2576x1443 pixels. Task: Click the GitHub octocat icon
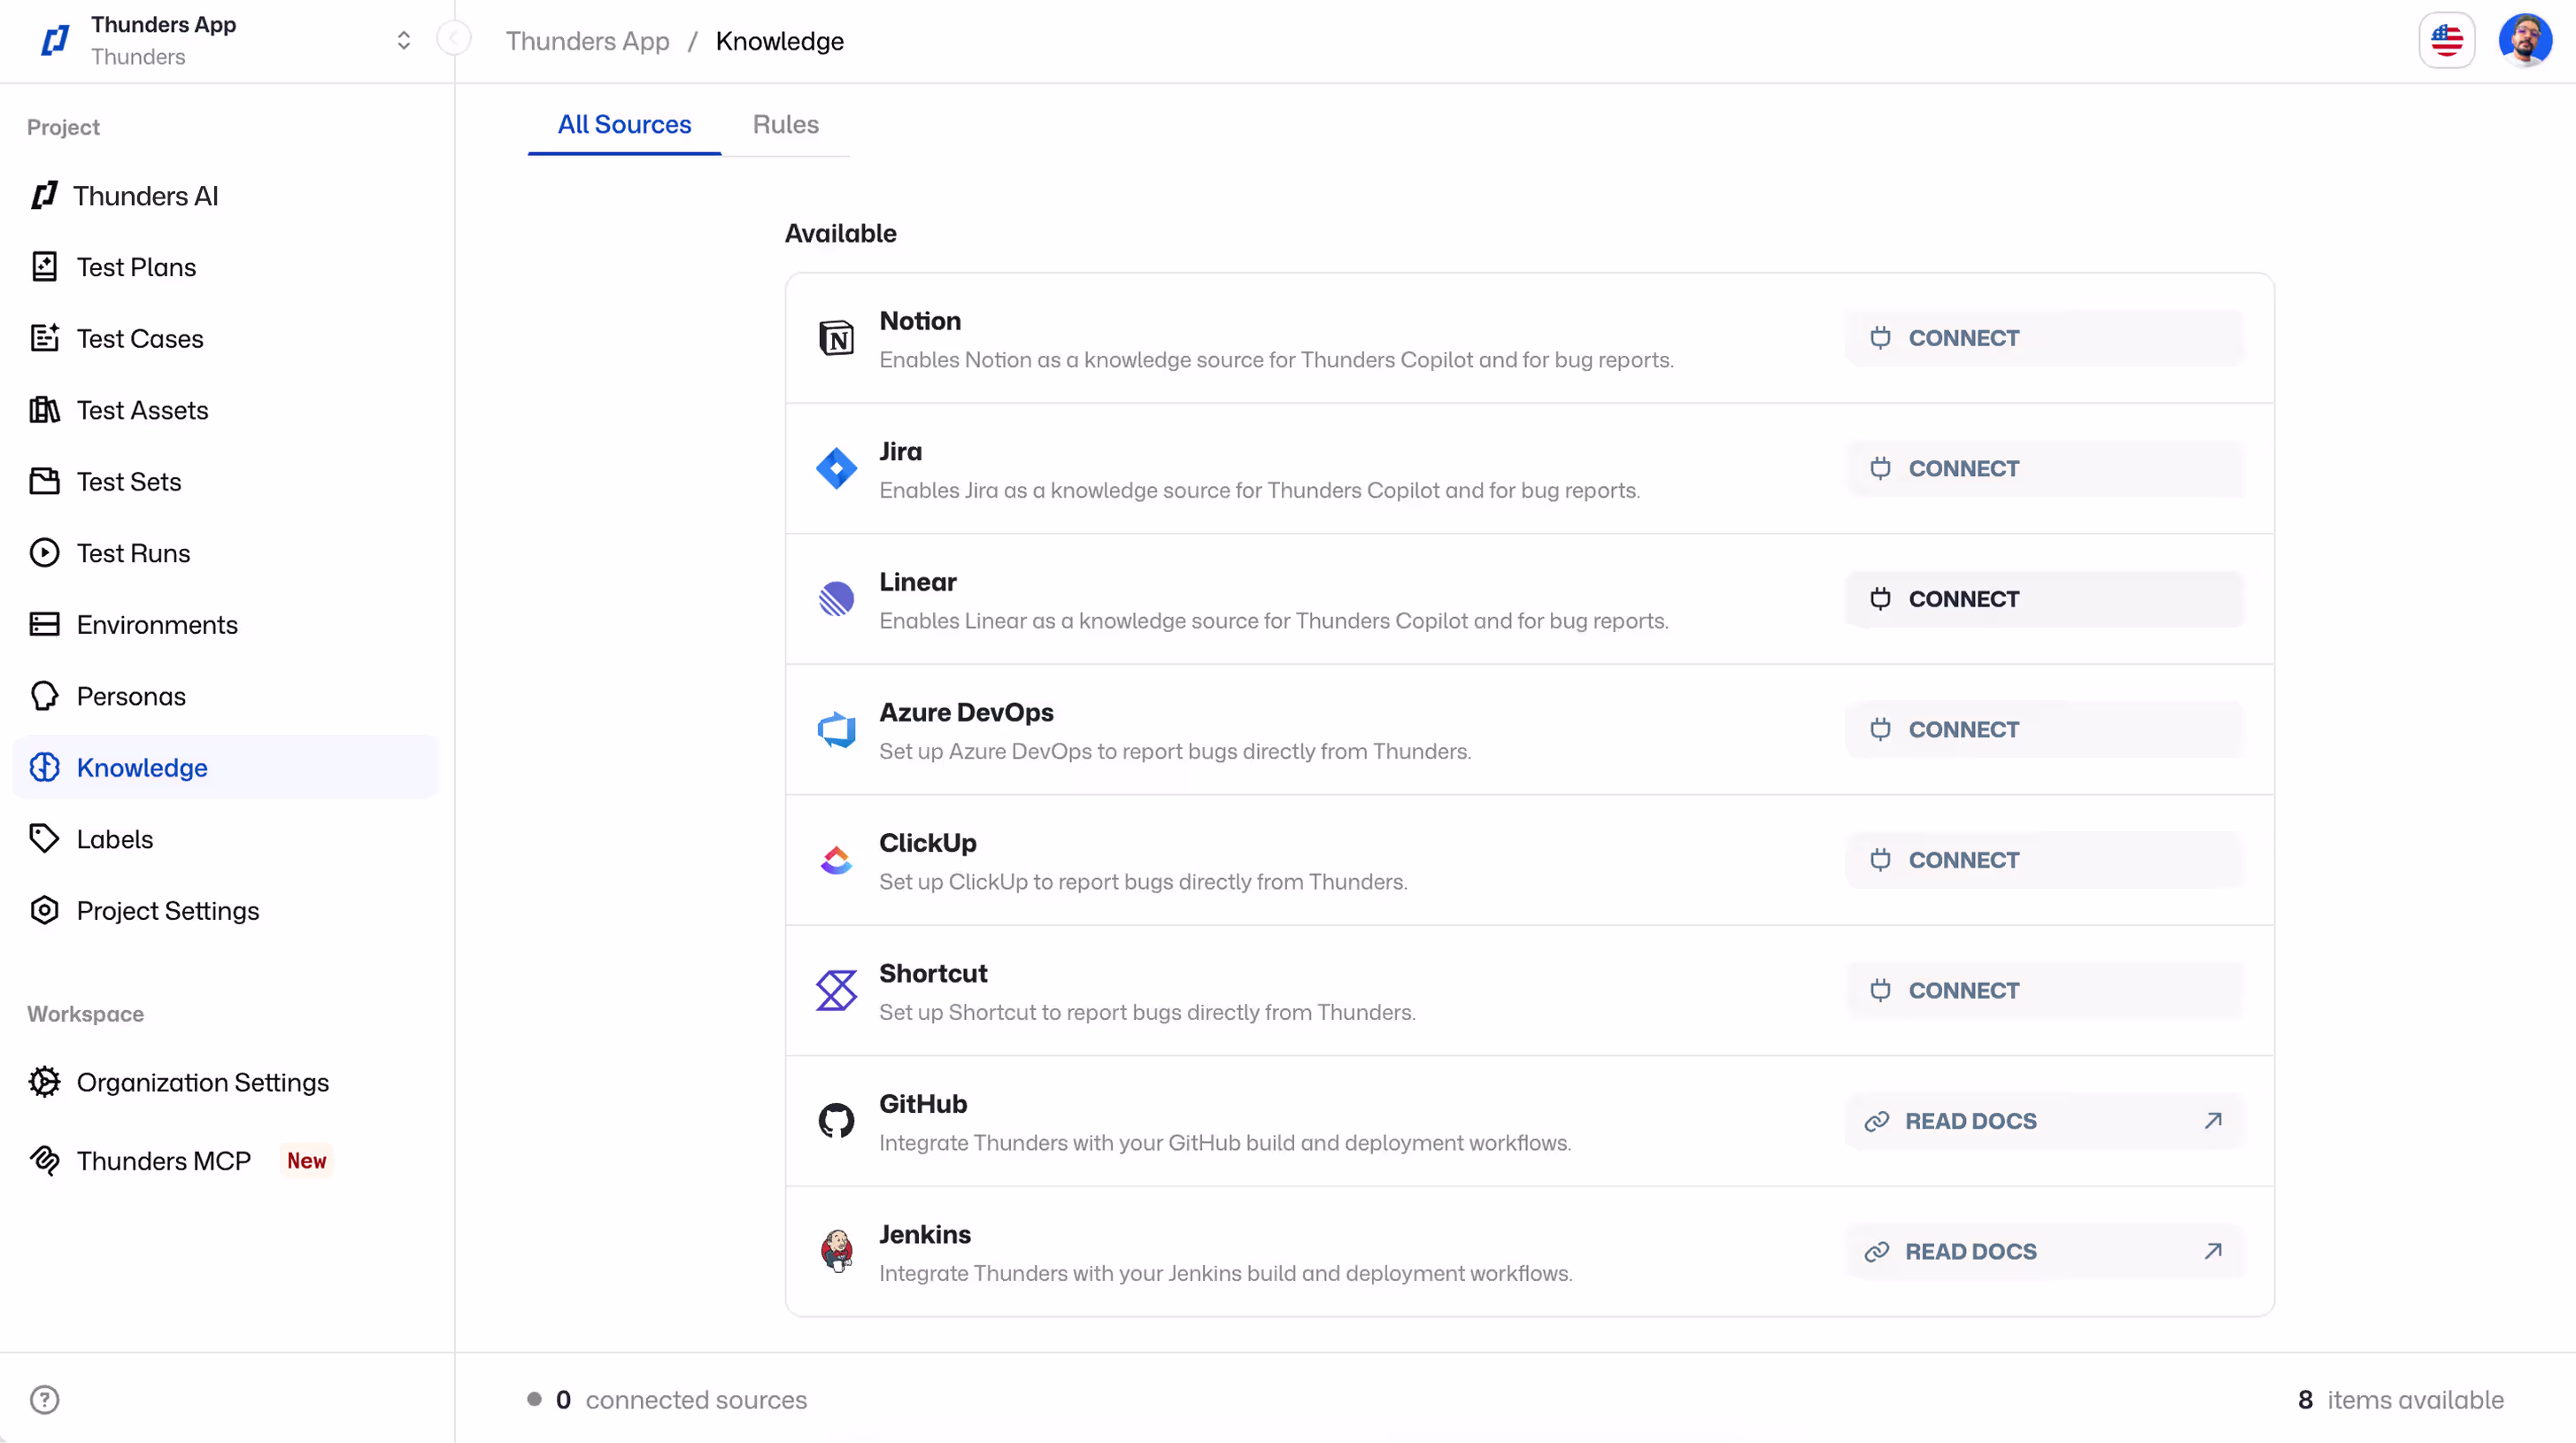tap(836, 1121)
